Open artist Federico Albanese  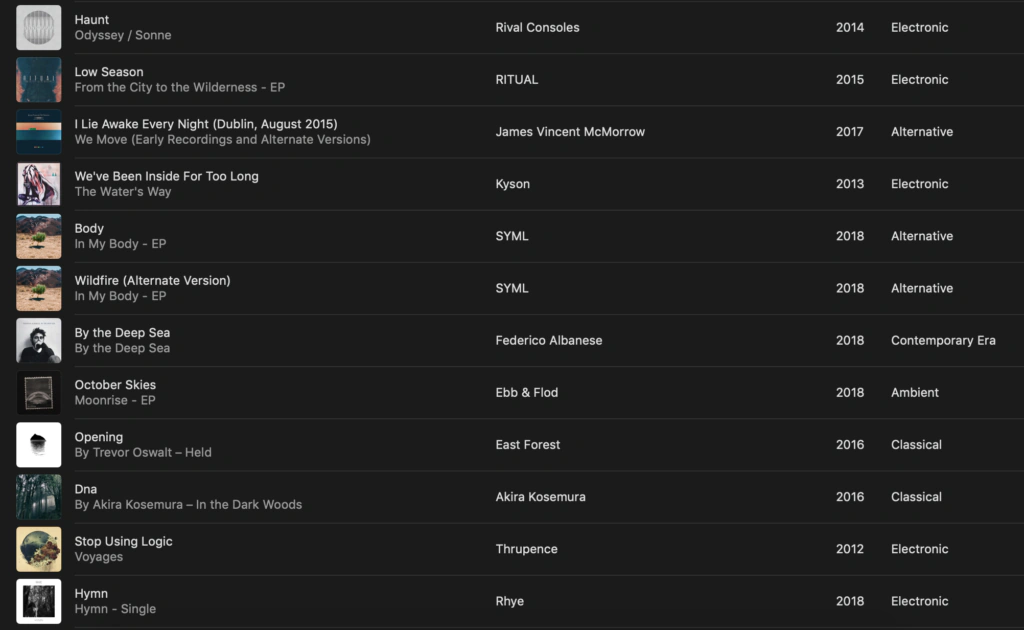pyautogui.click(x=549, y=341)
